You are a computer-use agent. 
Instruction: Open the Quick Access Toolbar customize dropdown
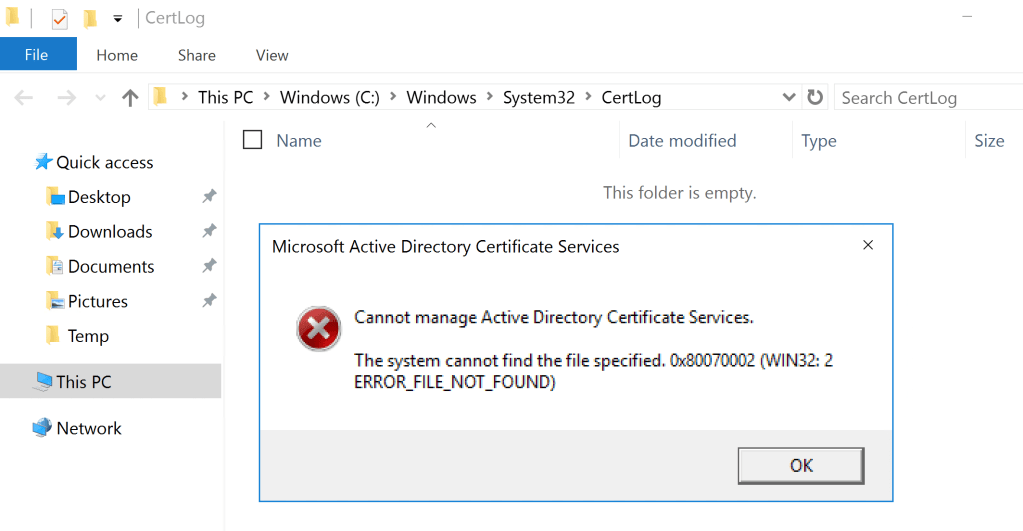[118, 18]
